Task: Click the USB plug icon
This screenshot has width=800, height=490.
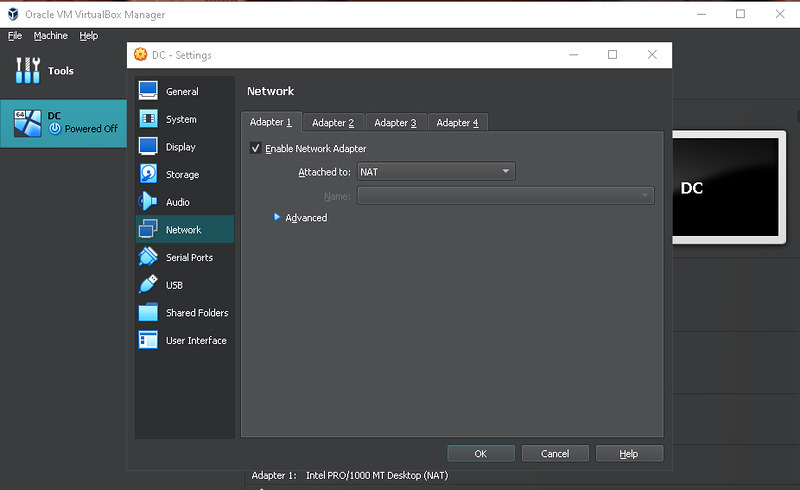Action: pos(148,284)
